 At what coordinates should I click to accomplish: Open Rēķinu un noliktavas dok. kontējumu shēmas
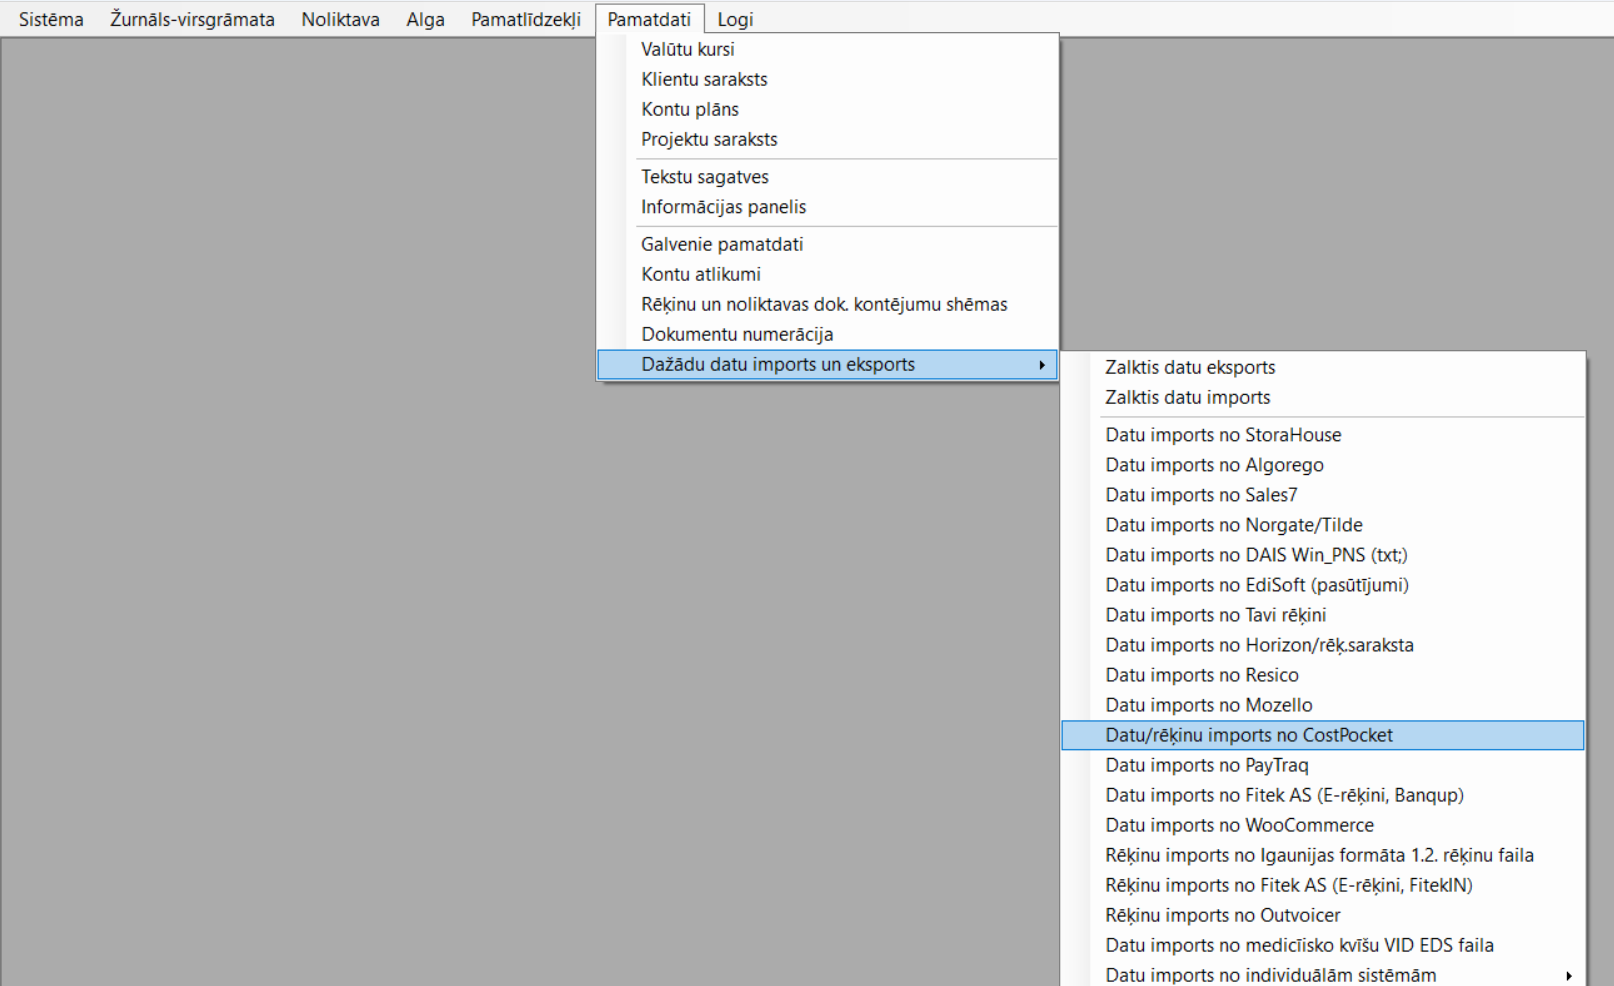point(827,304)
